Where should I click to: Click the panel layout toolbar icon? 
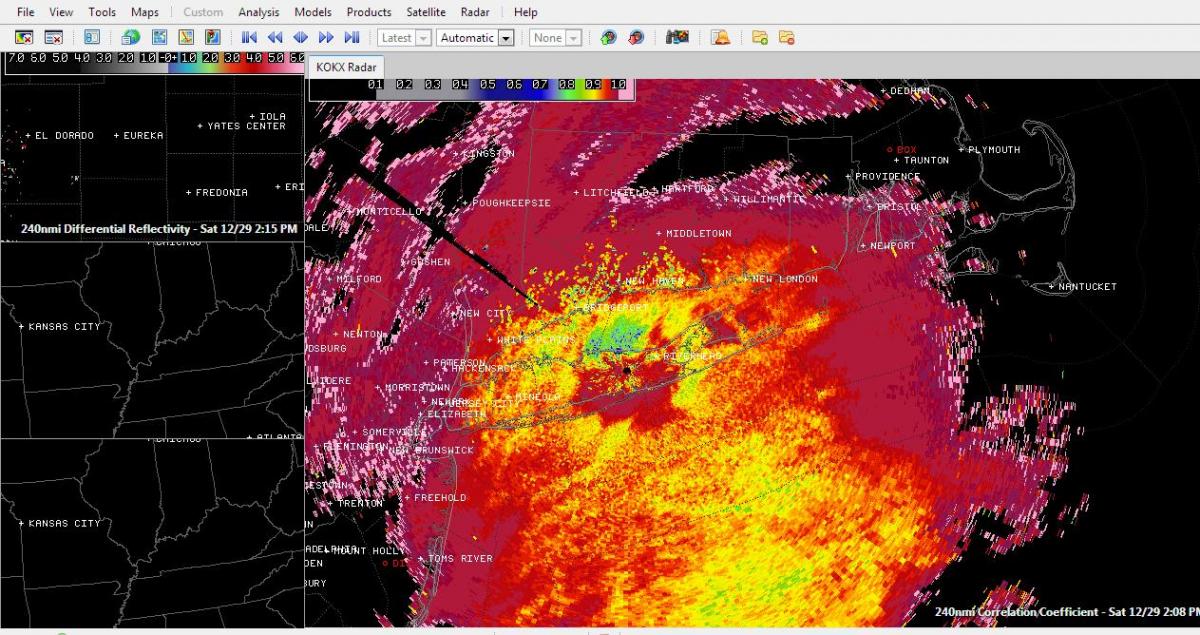tap(92, 37)
